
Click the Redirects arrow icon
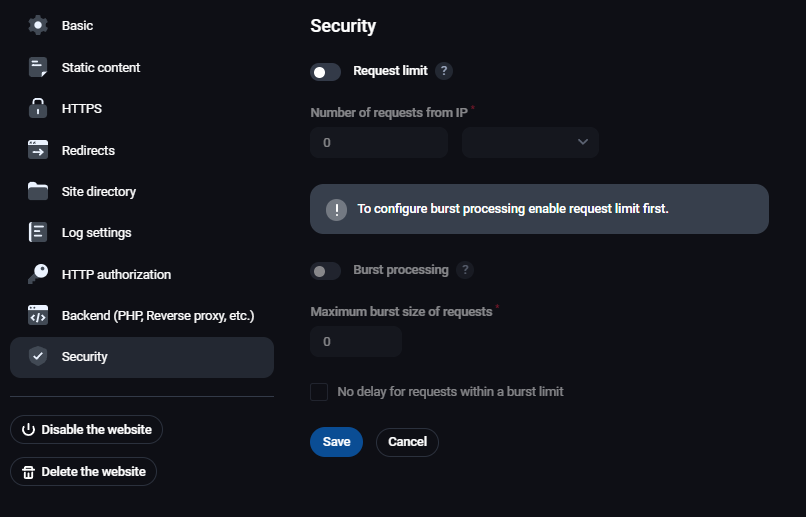click(38, 150)
